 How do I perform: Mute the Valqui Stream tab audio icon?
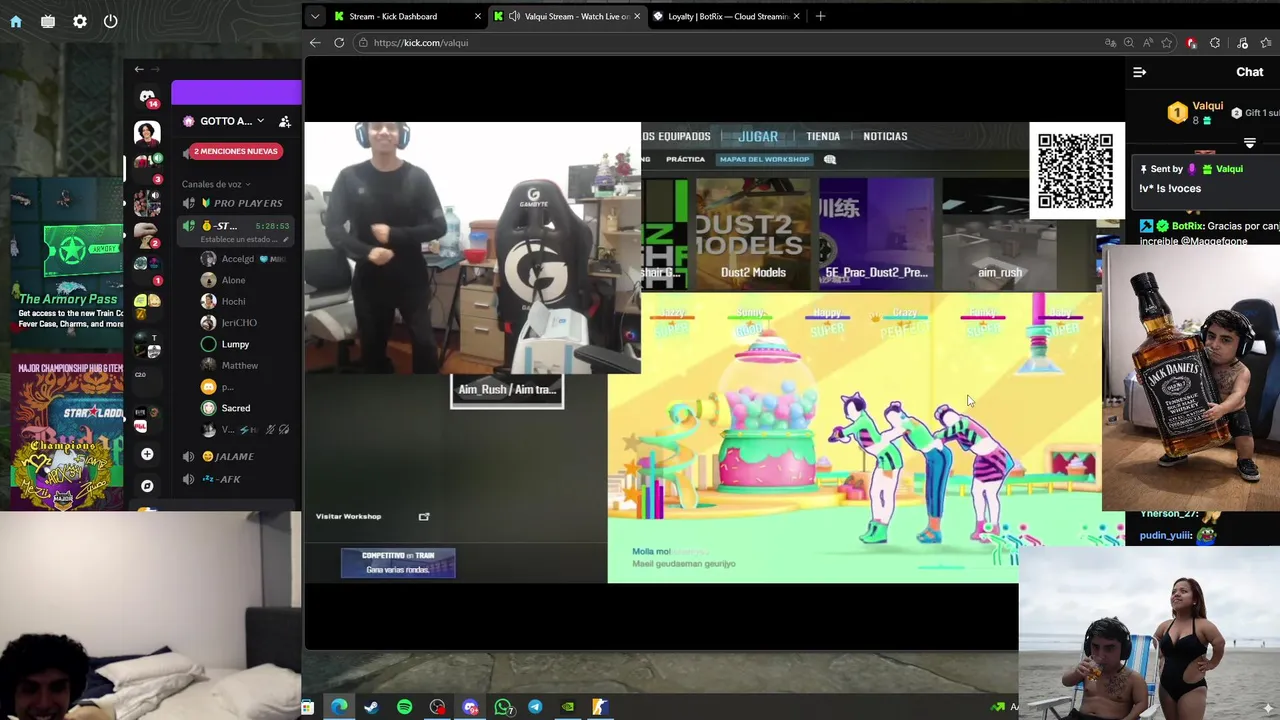(x=514, y=16)
